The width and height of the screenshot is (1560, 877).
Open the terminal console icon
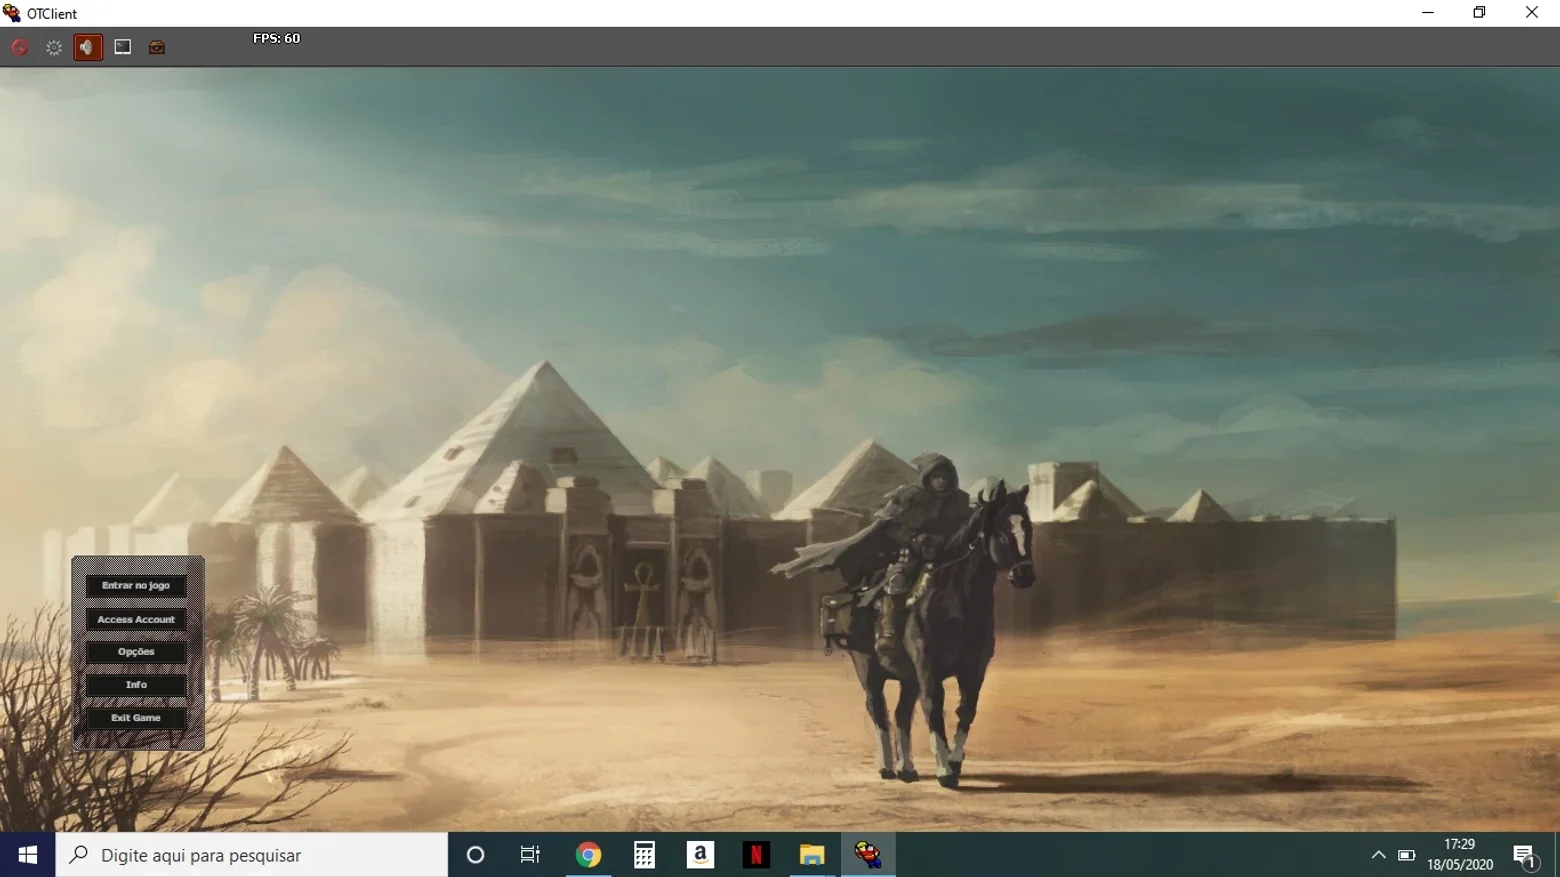point(123,47)
